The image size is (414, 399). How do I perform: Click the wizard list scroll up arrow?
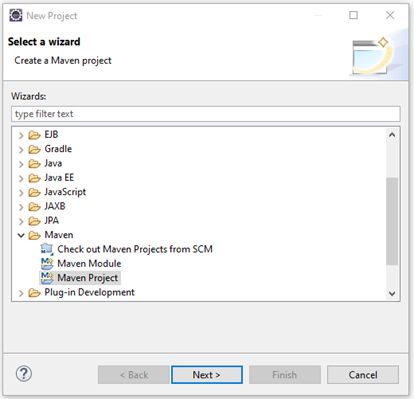tap(392, 135)
